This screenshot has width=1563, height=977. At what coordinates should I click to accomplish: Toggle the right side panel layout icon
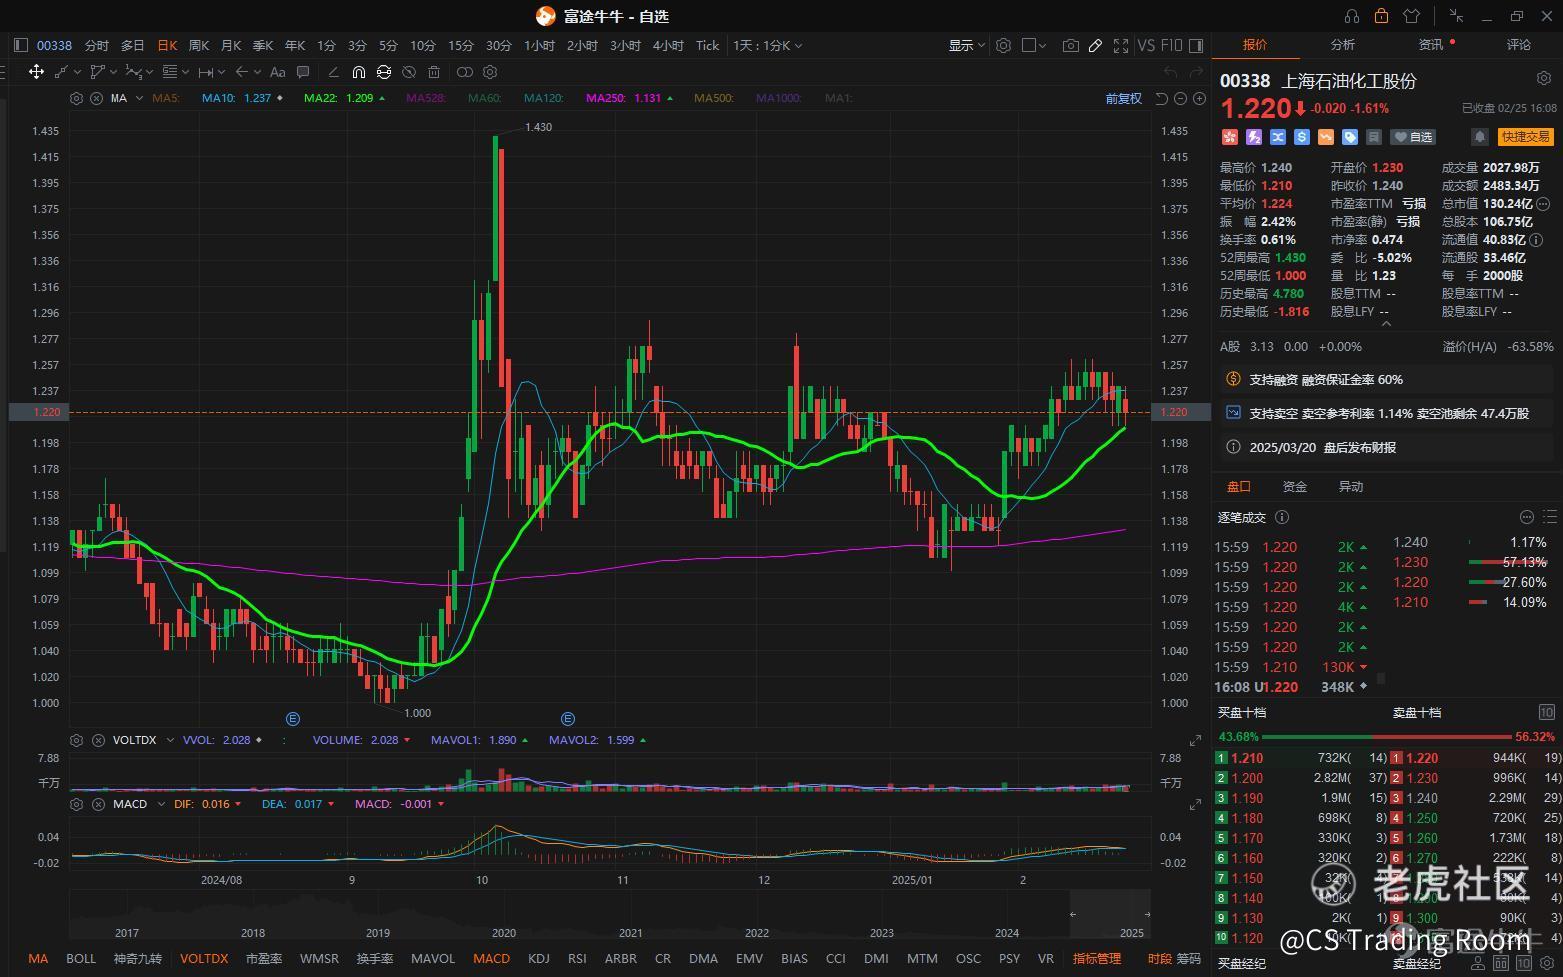1195,45
